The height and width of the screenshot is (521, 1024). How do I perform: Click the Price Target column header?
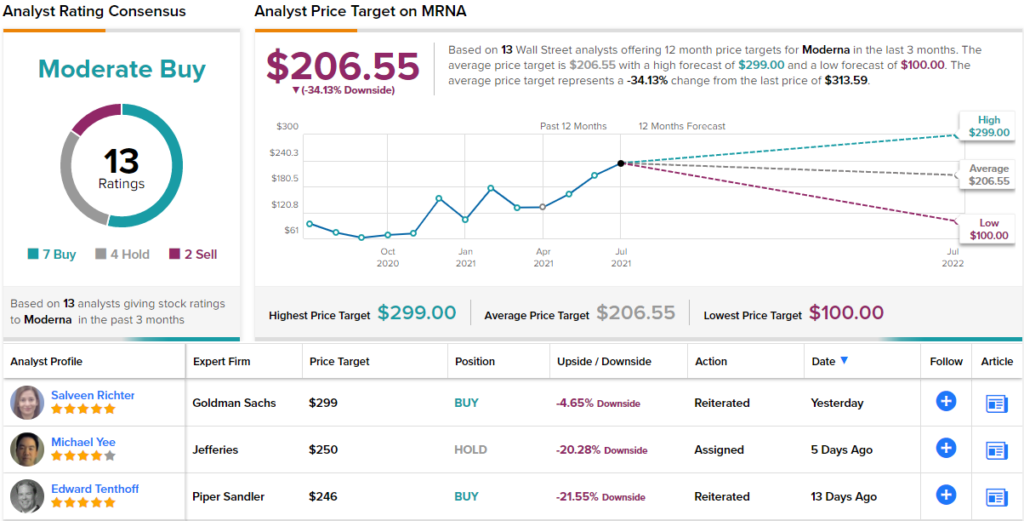[x=339, y=361]
